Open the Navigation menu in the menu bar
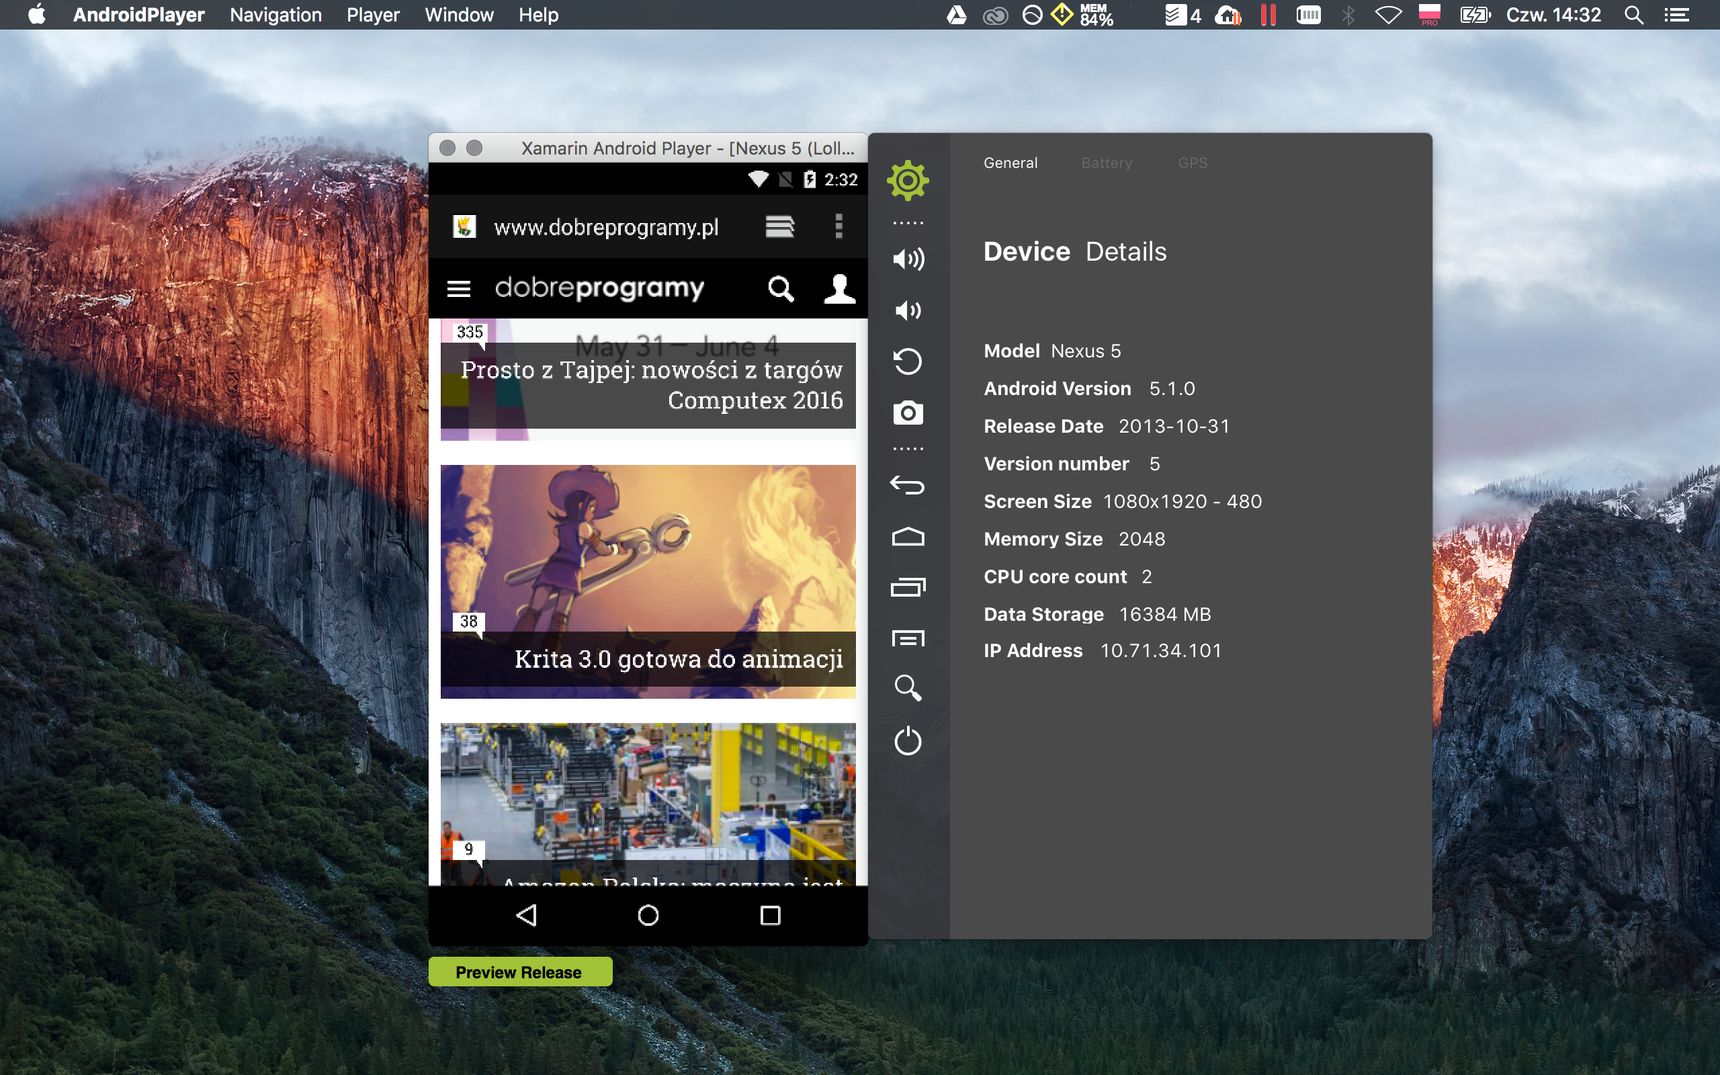 276,15
